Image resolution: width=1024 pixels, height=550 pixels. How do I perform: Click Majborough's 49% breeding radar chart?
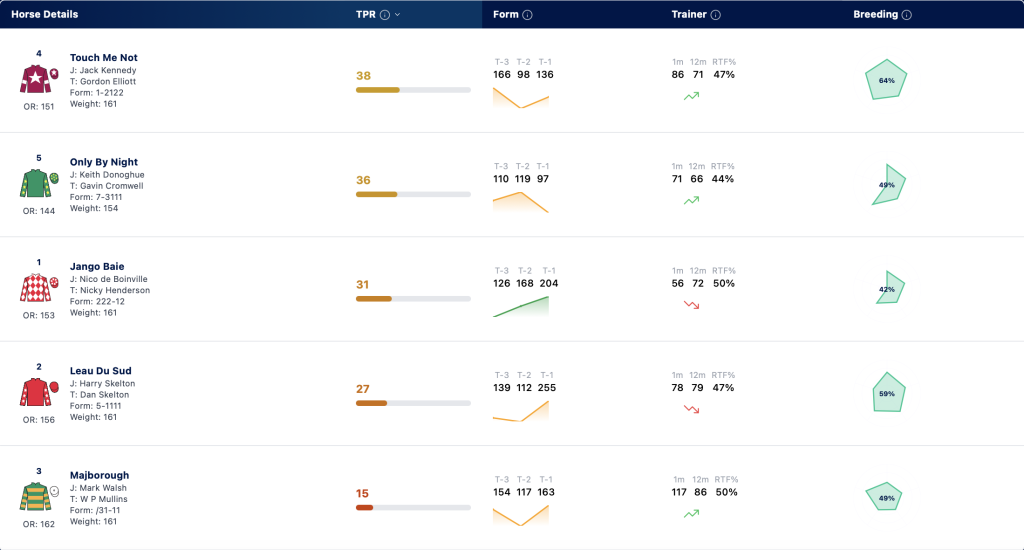pyautogui.click(x=884, y=497)
